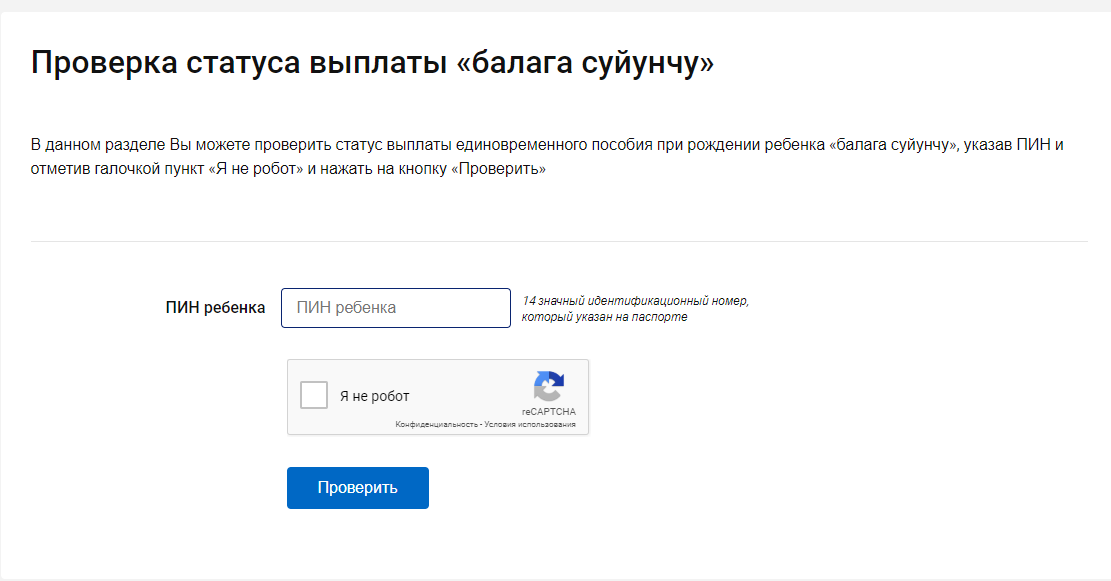Click the description line starting «В данном разделе»
Screen dimensions: 1111x581
547,145
